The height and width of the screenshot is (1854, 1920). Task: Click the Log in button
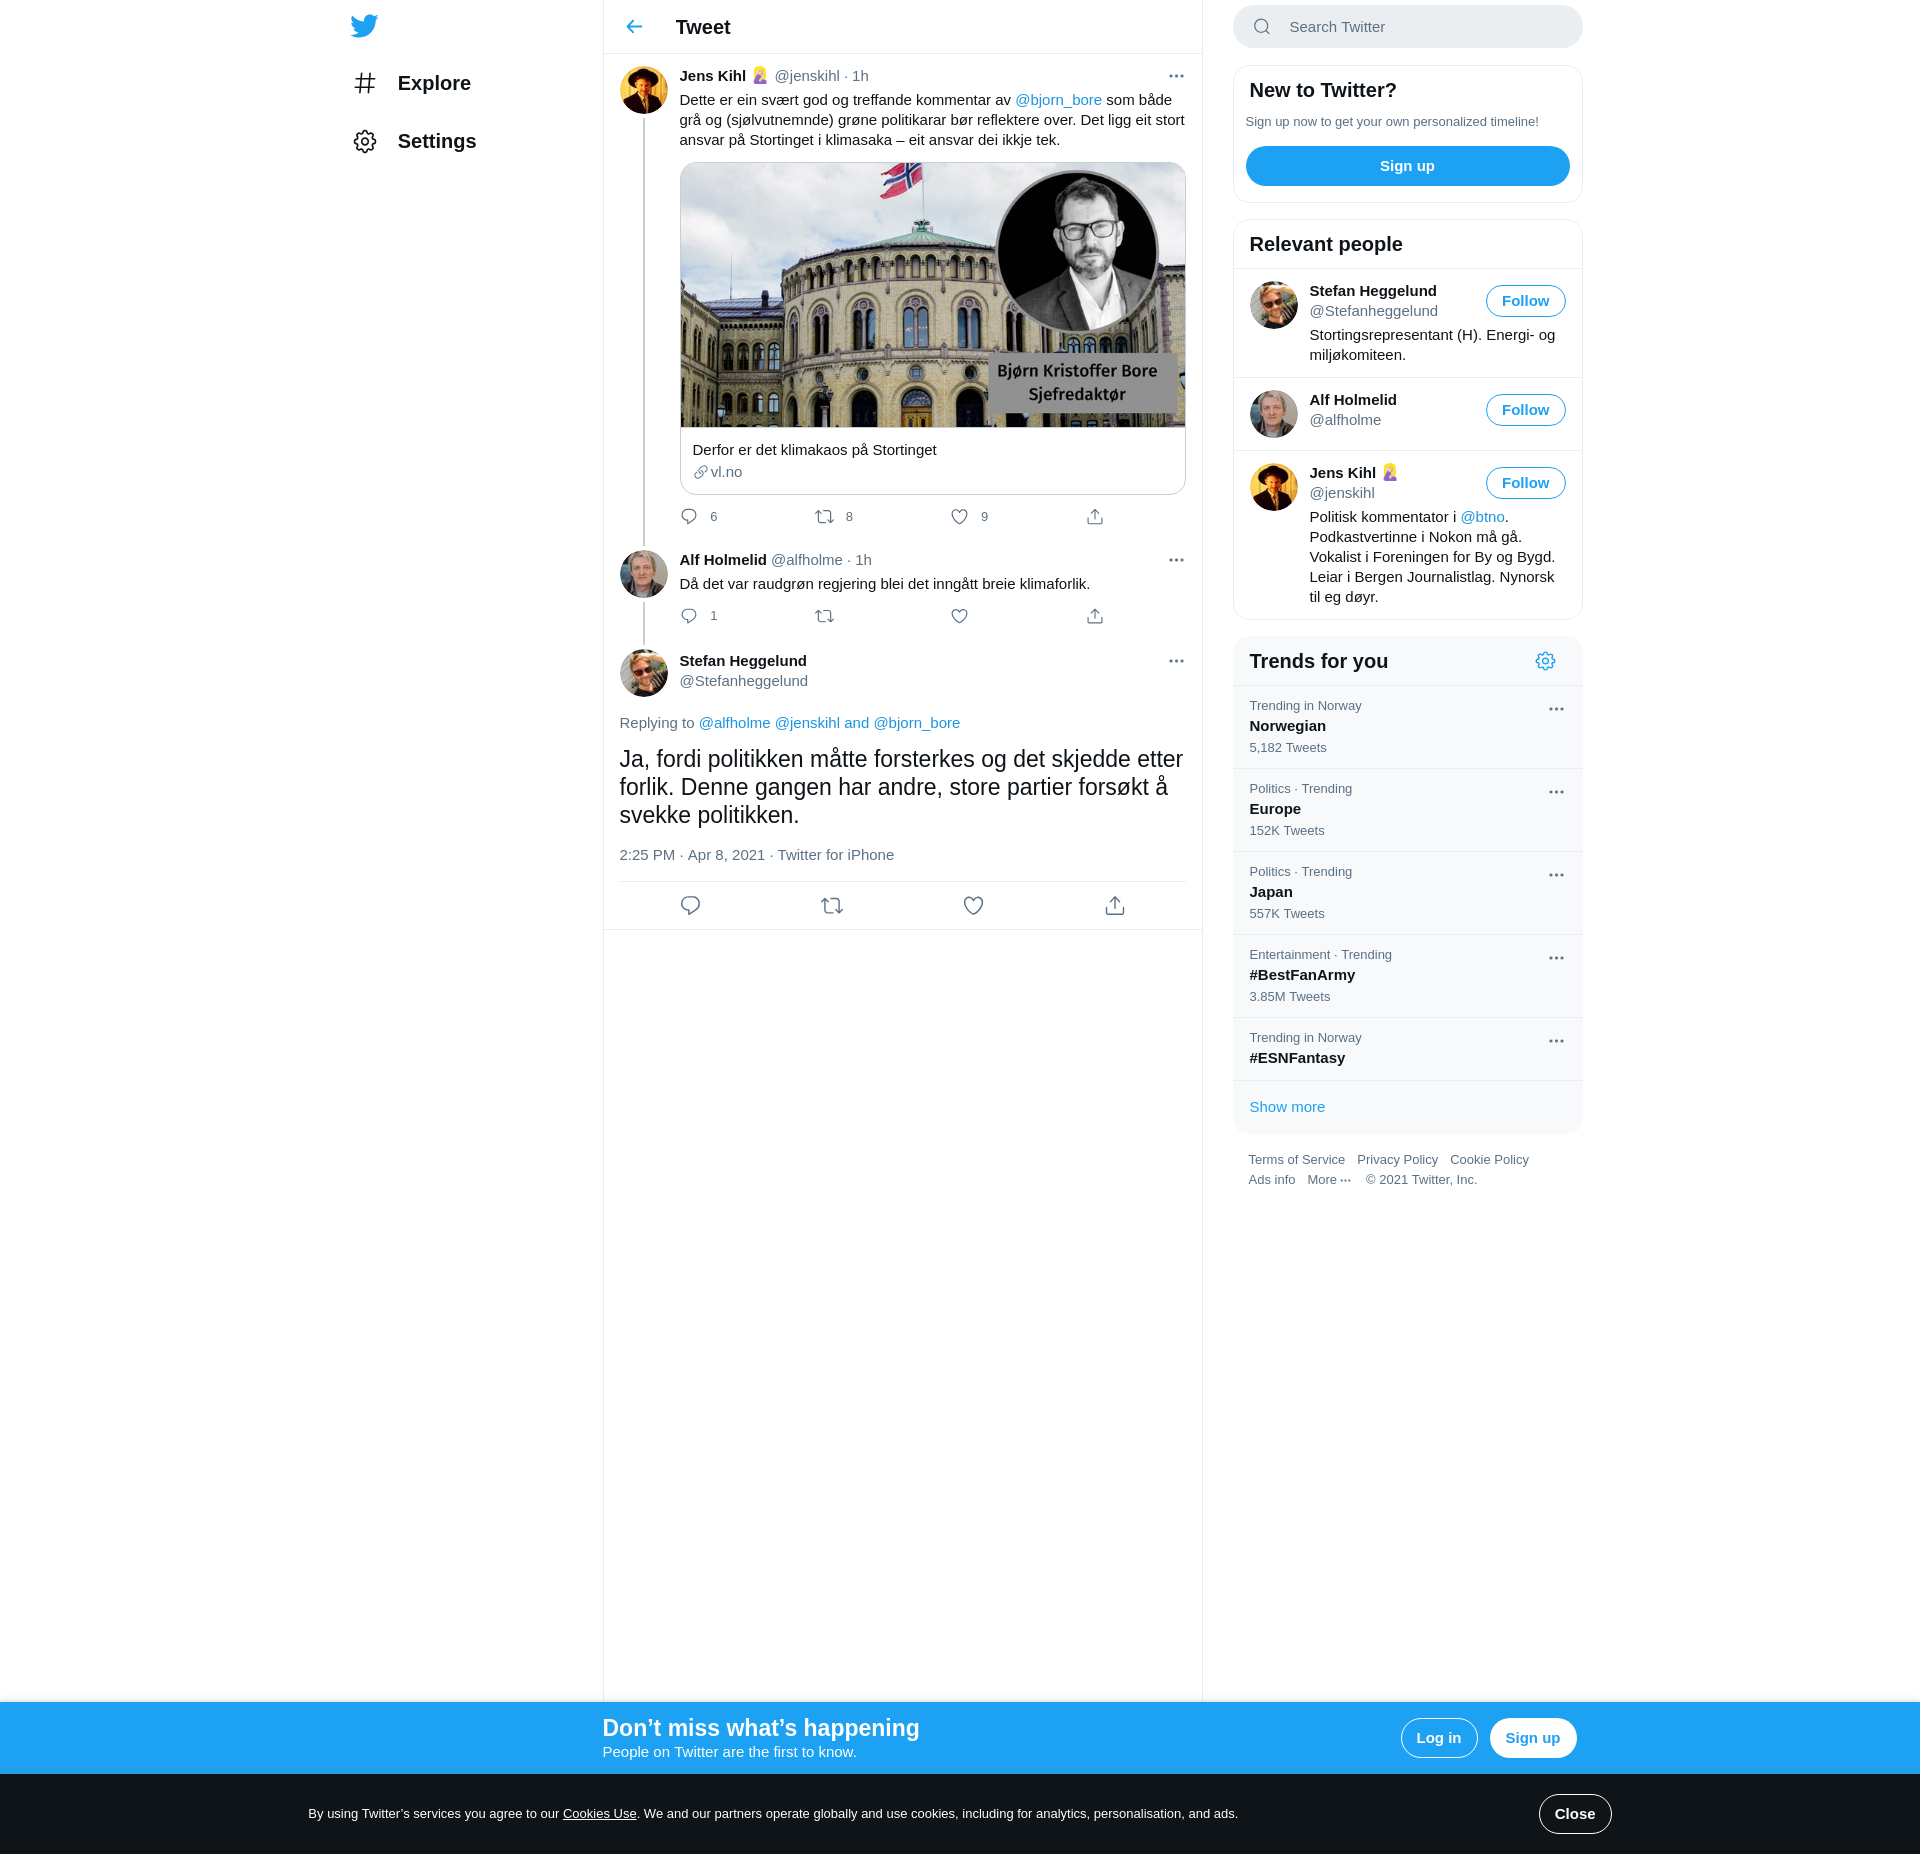point(1438,1738)
